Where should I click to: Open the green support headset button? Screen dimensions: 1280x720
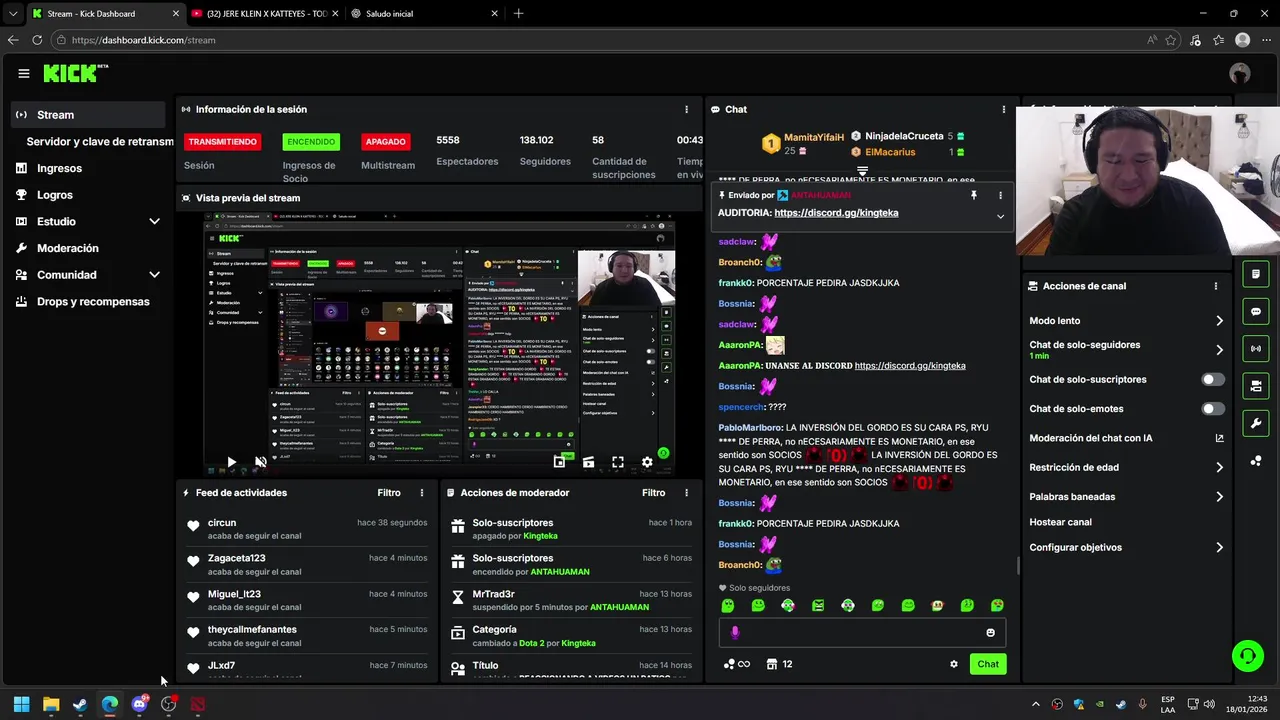point(1247,656)
